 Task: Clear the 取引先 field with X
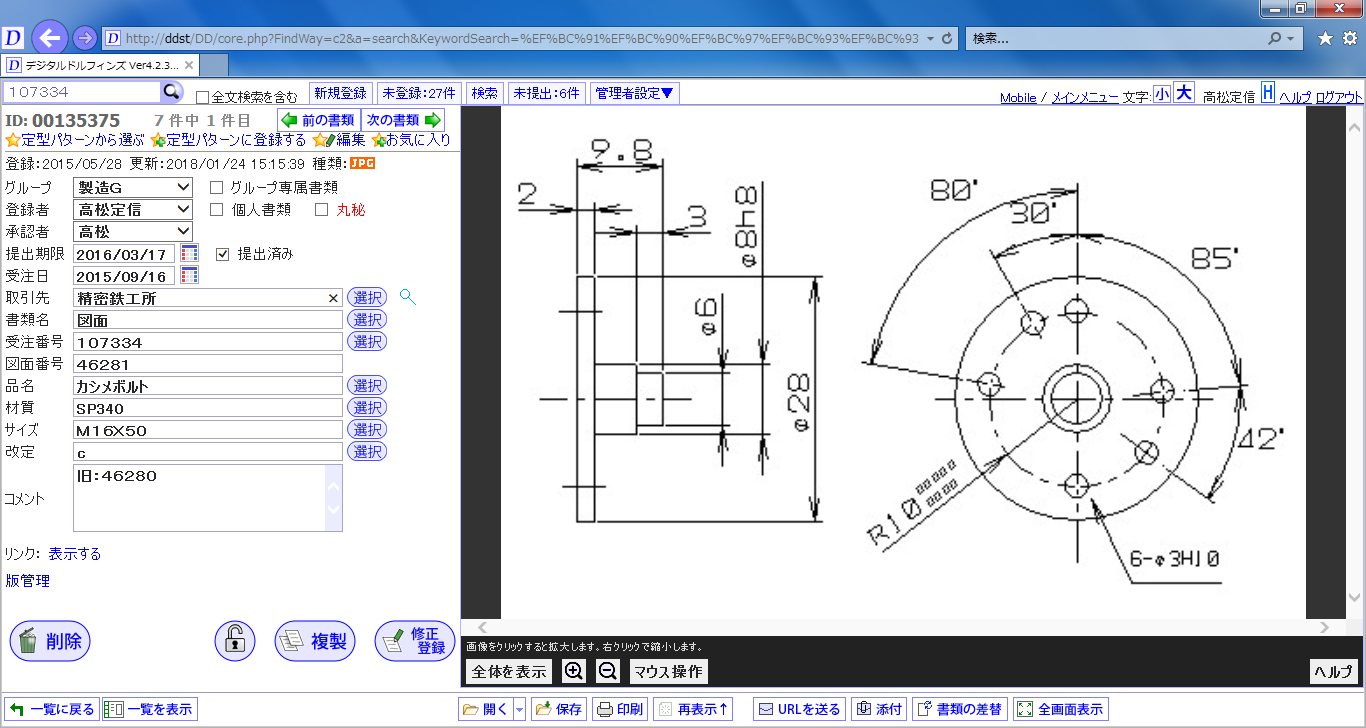334,298
